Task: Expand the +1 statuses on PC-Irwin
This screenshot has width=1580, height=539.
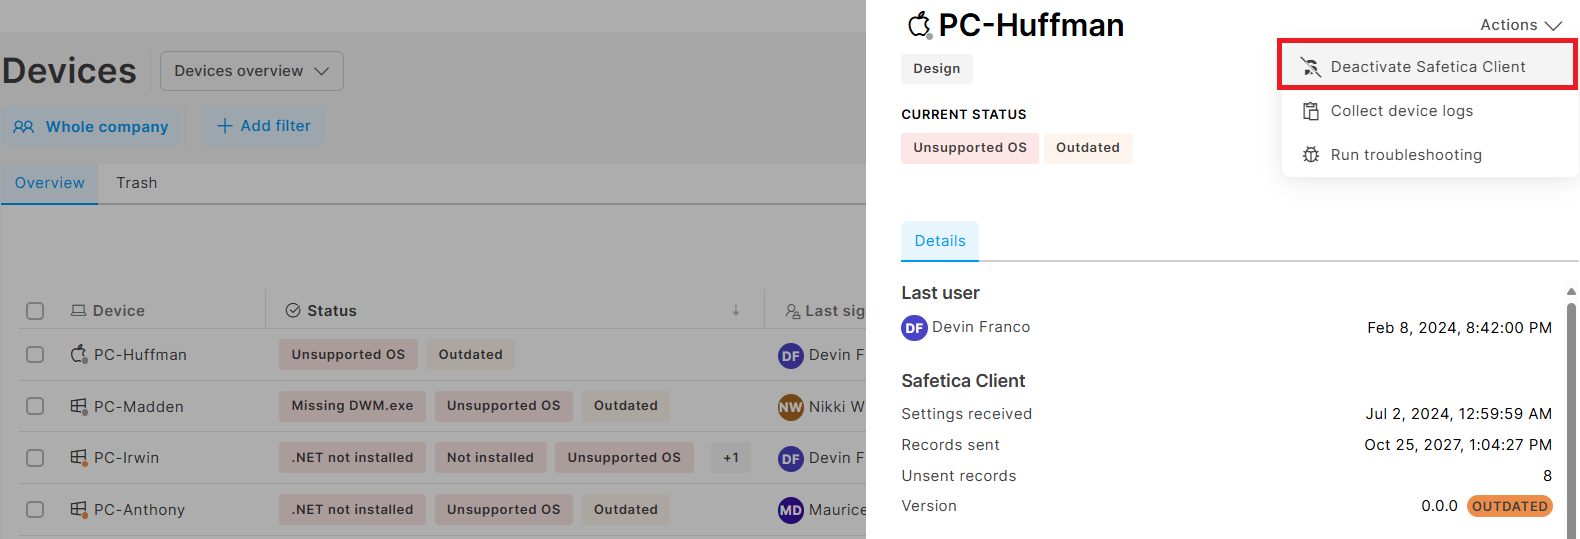Action: pos(731,458)
